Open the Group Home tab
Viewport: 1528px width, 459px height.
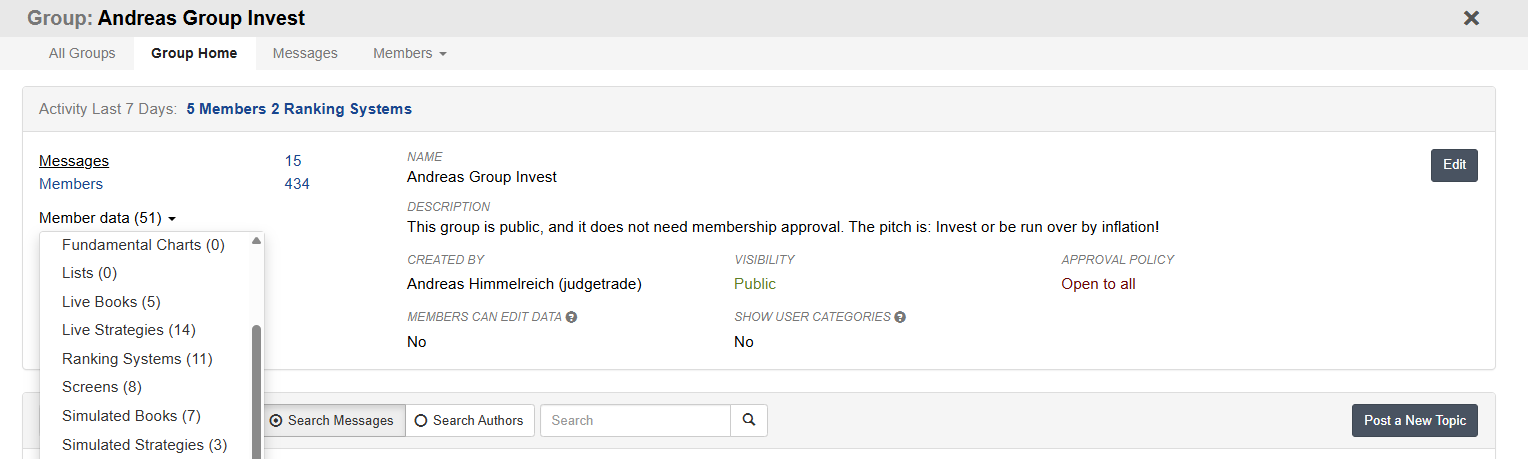click(x=194, y=53)
